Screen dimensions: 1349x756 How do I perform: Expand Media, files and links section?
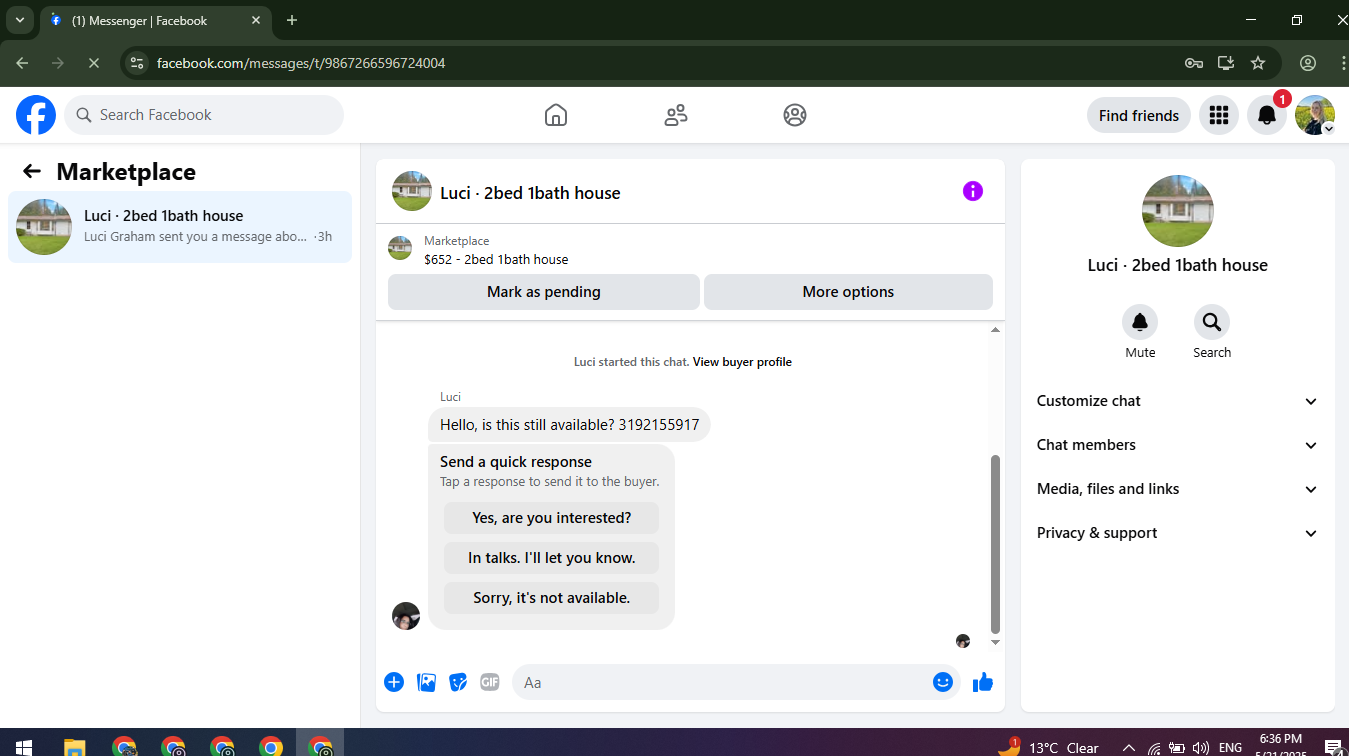click(1178, 489)
